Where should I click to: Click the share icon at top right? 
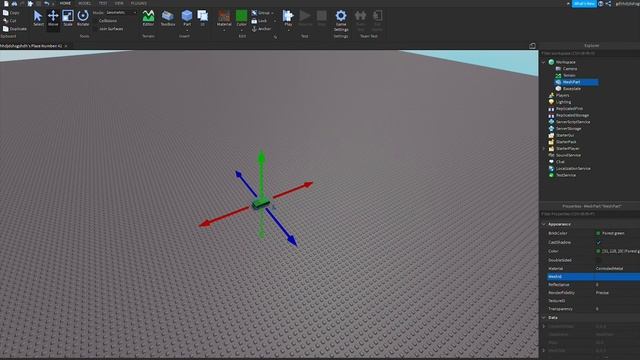(608, 4)
